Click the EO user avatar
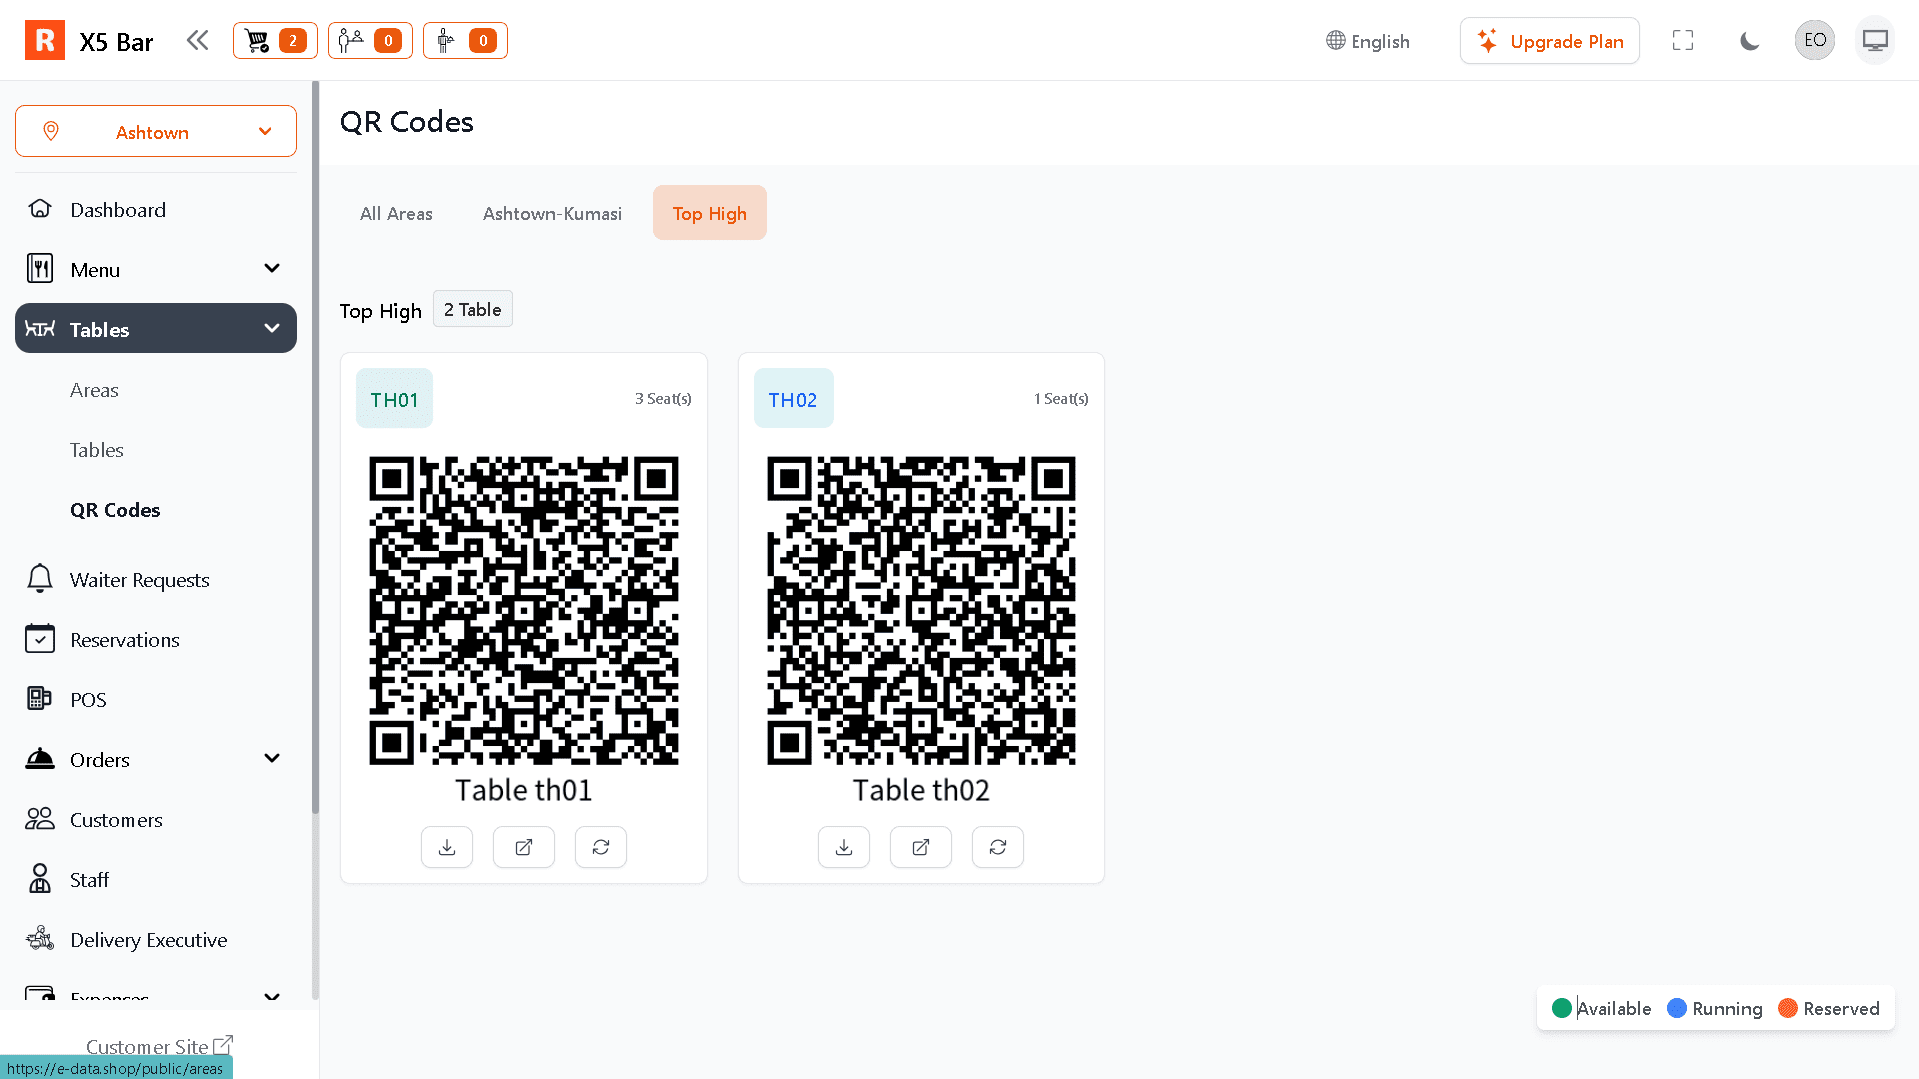The width and height of the screenshot is (1919, 1079). coord(1814,41)
